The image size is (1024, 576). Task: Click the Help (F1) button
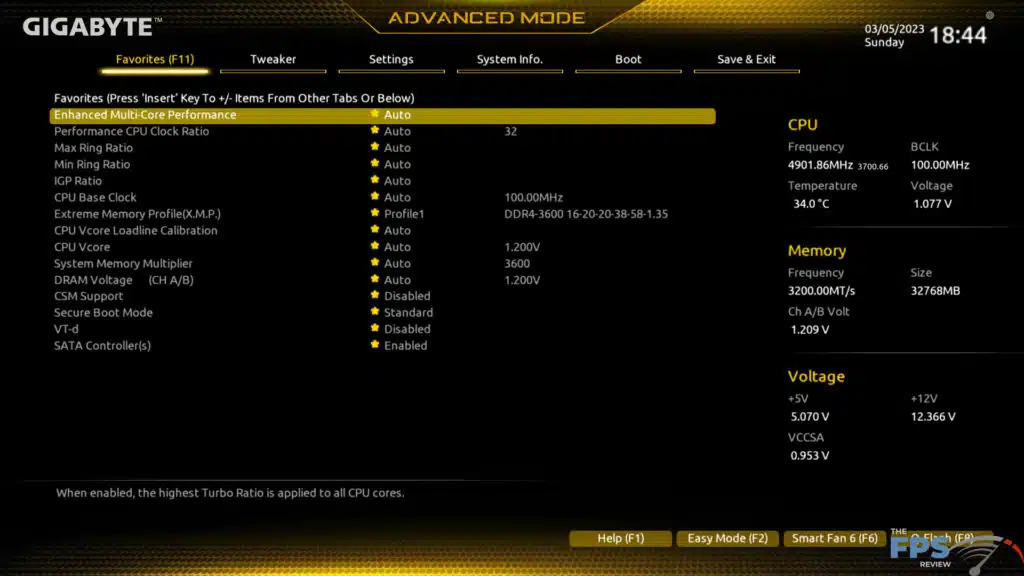click(620, 538)
